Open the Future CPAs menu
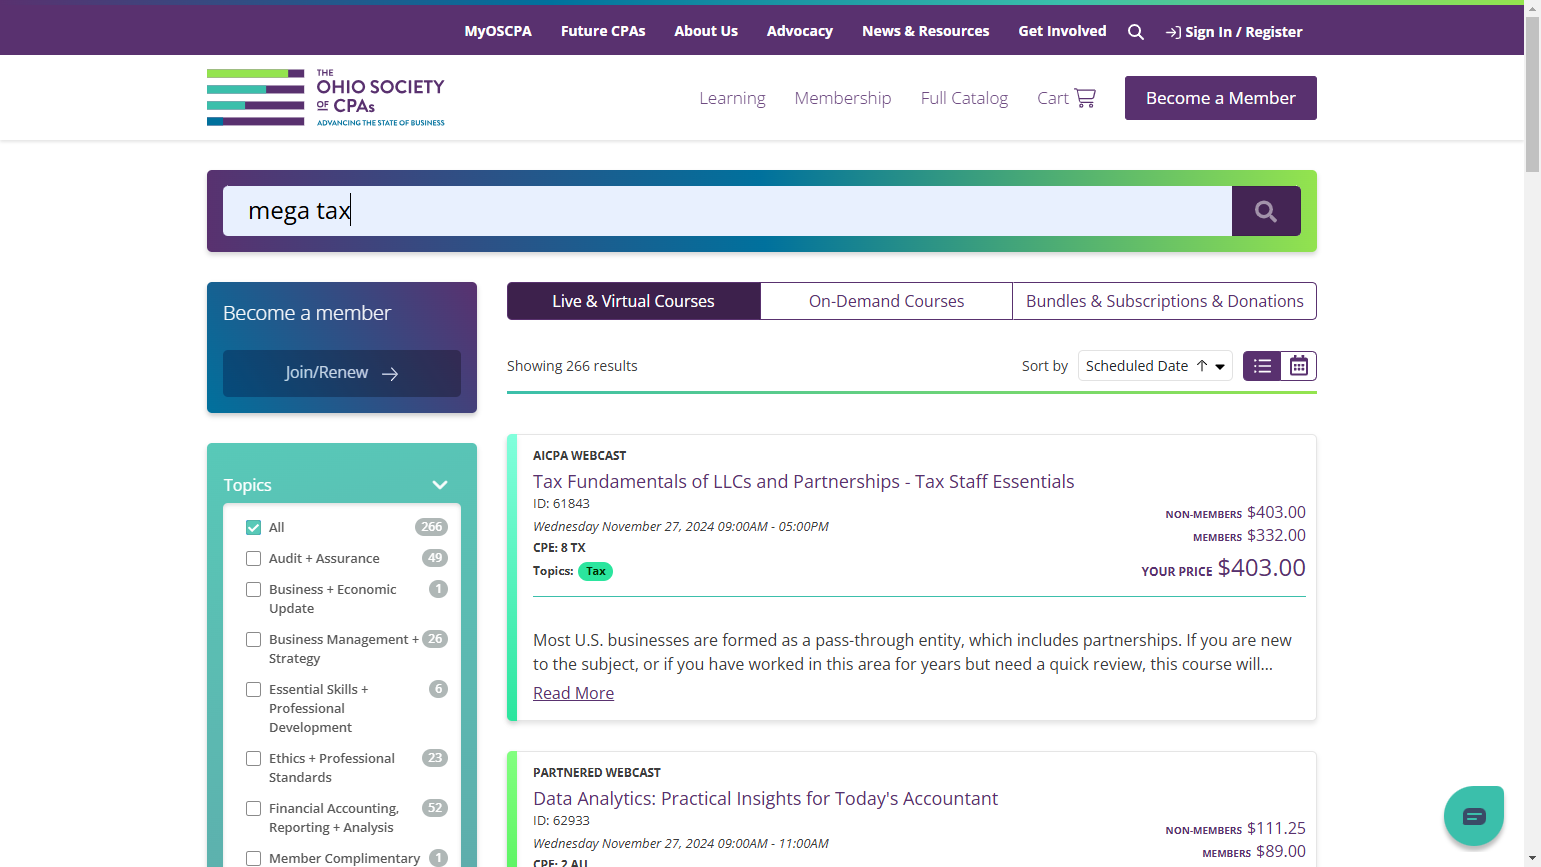 click(x=603, y=31)
